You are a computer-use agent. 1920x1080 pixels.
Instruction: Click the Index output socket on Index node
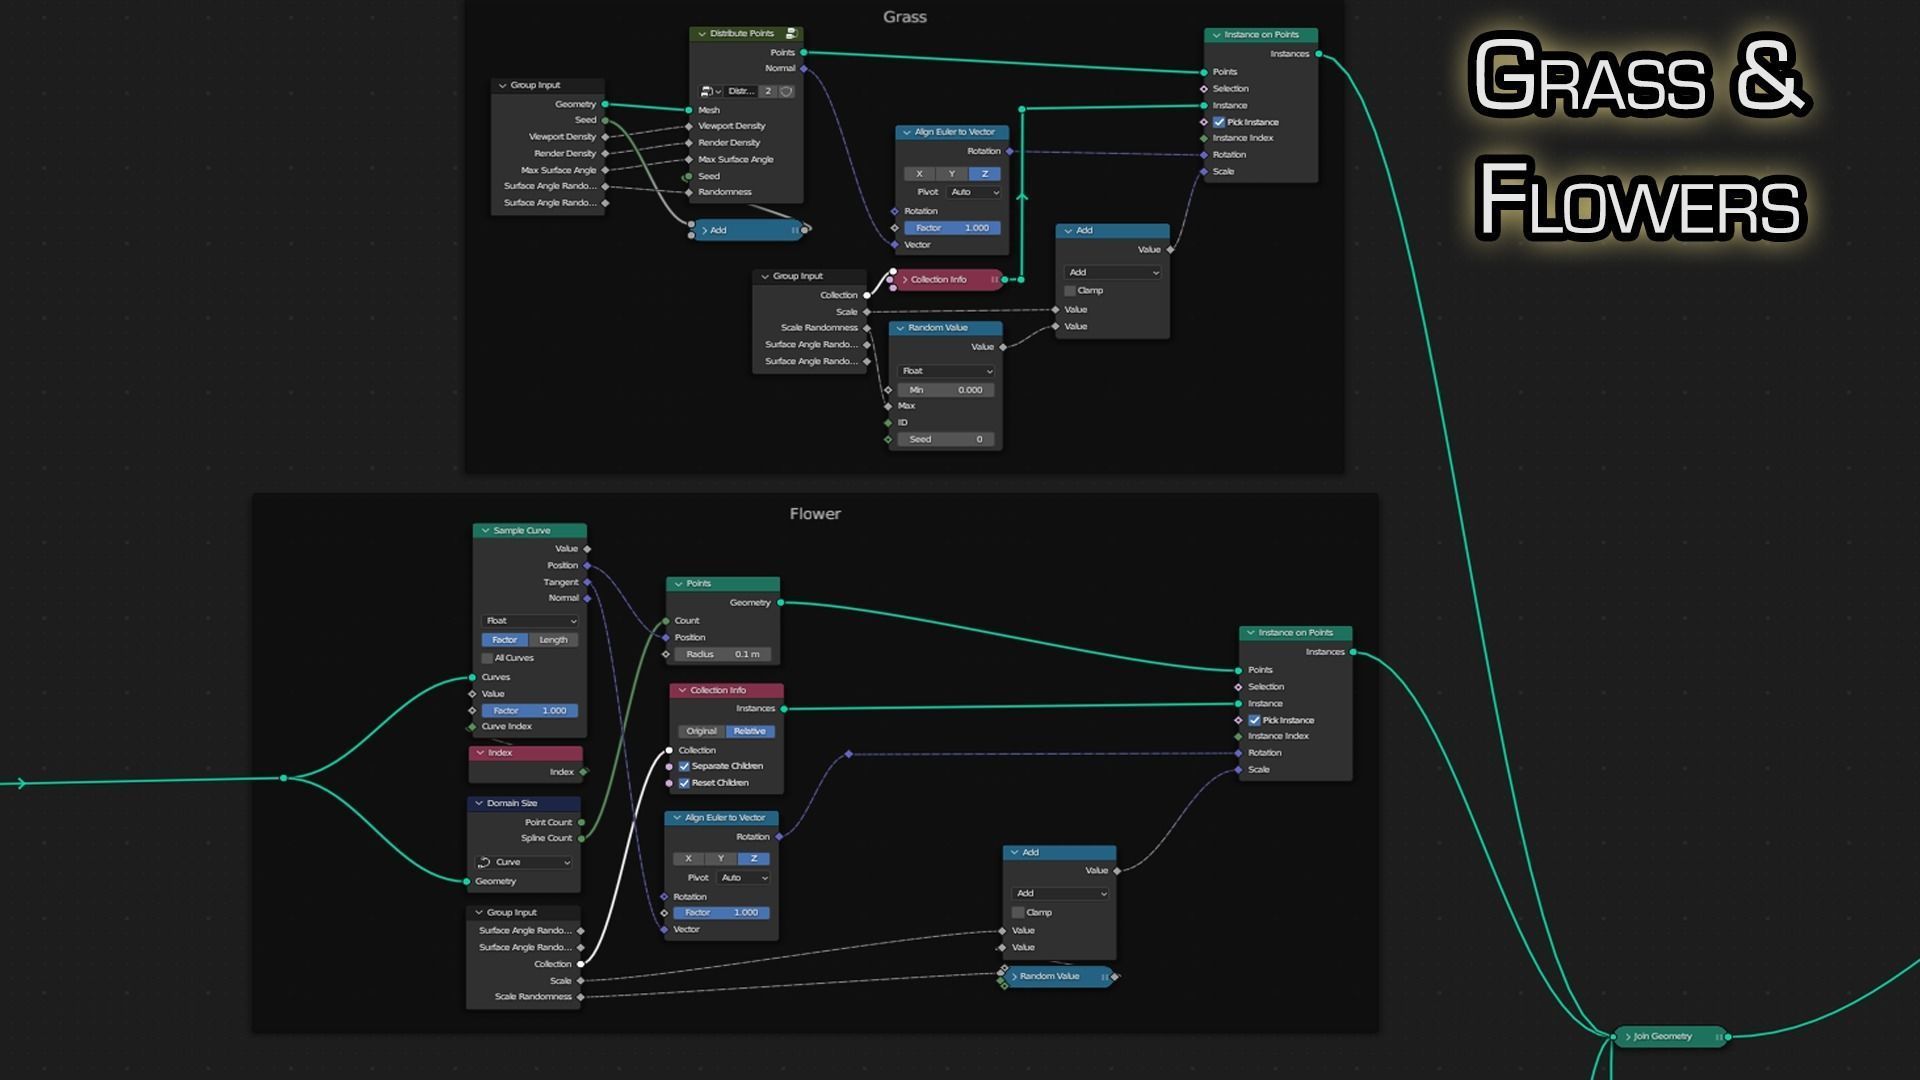click(584, 772)
